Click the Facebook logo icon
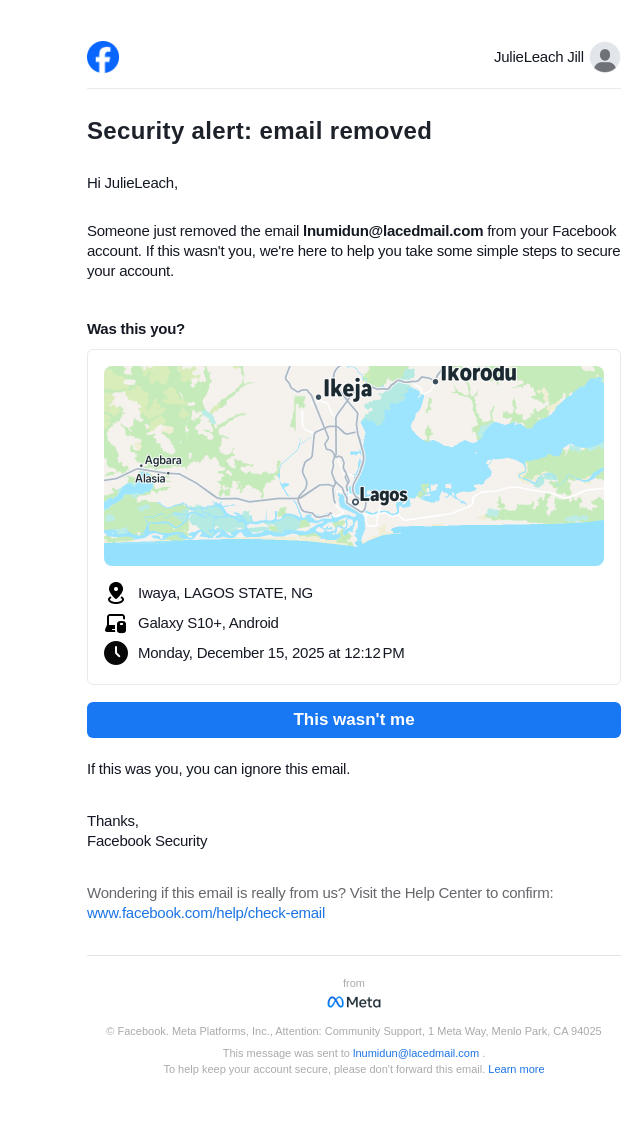Image resolution: width=624 pixels, height=1125 pixels. coord(103,57)
